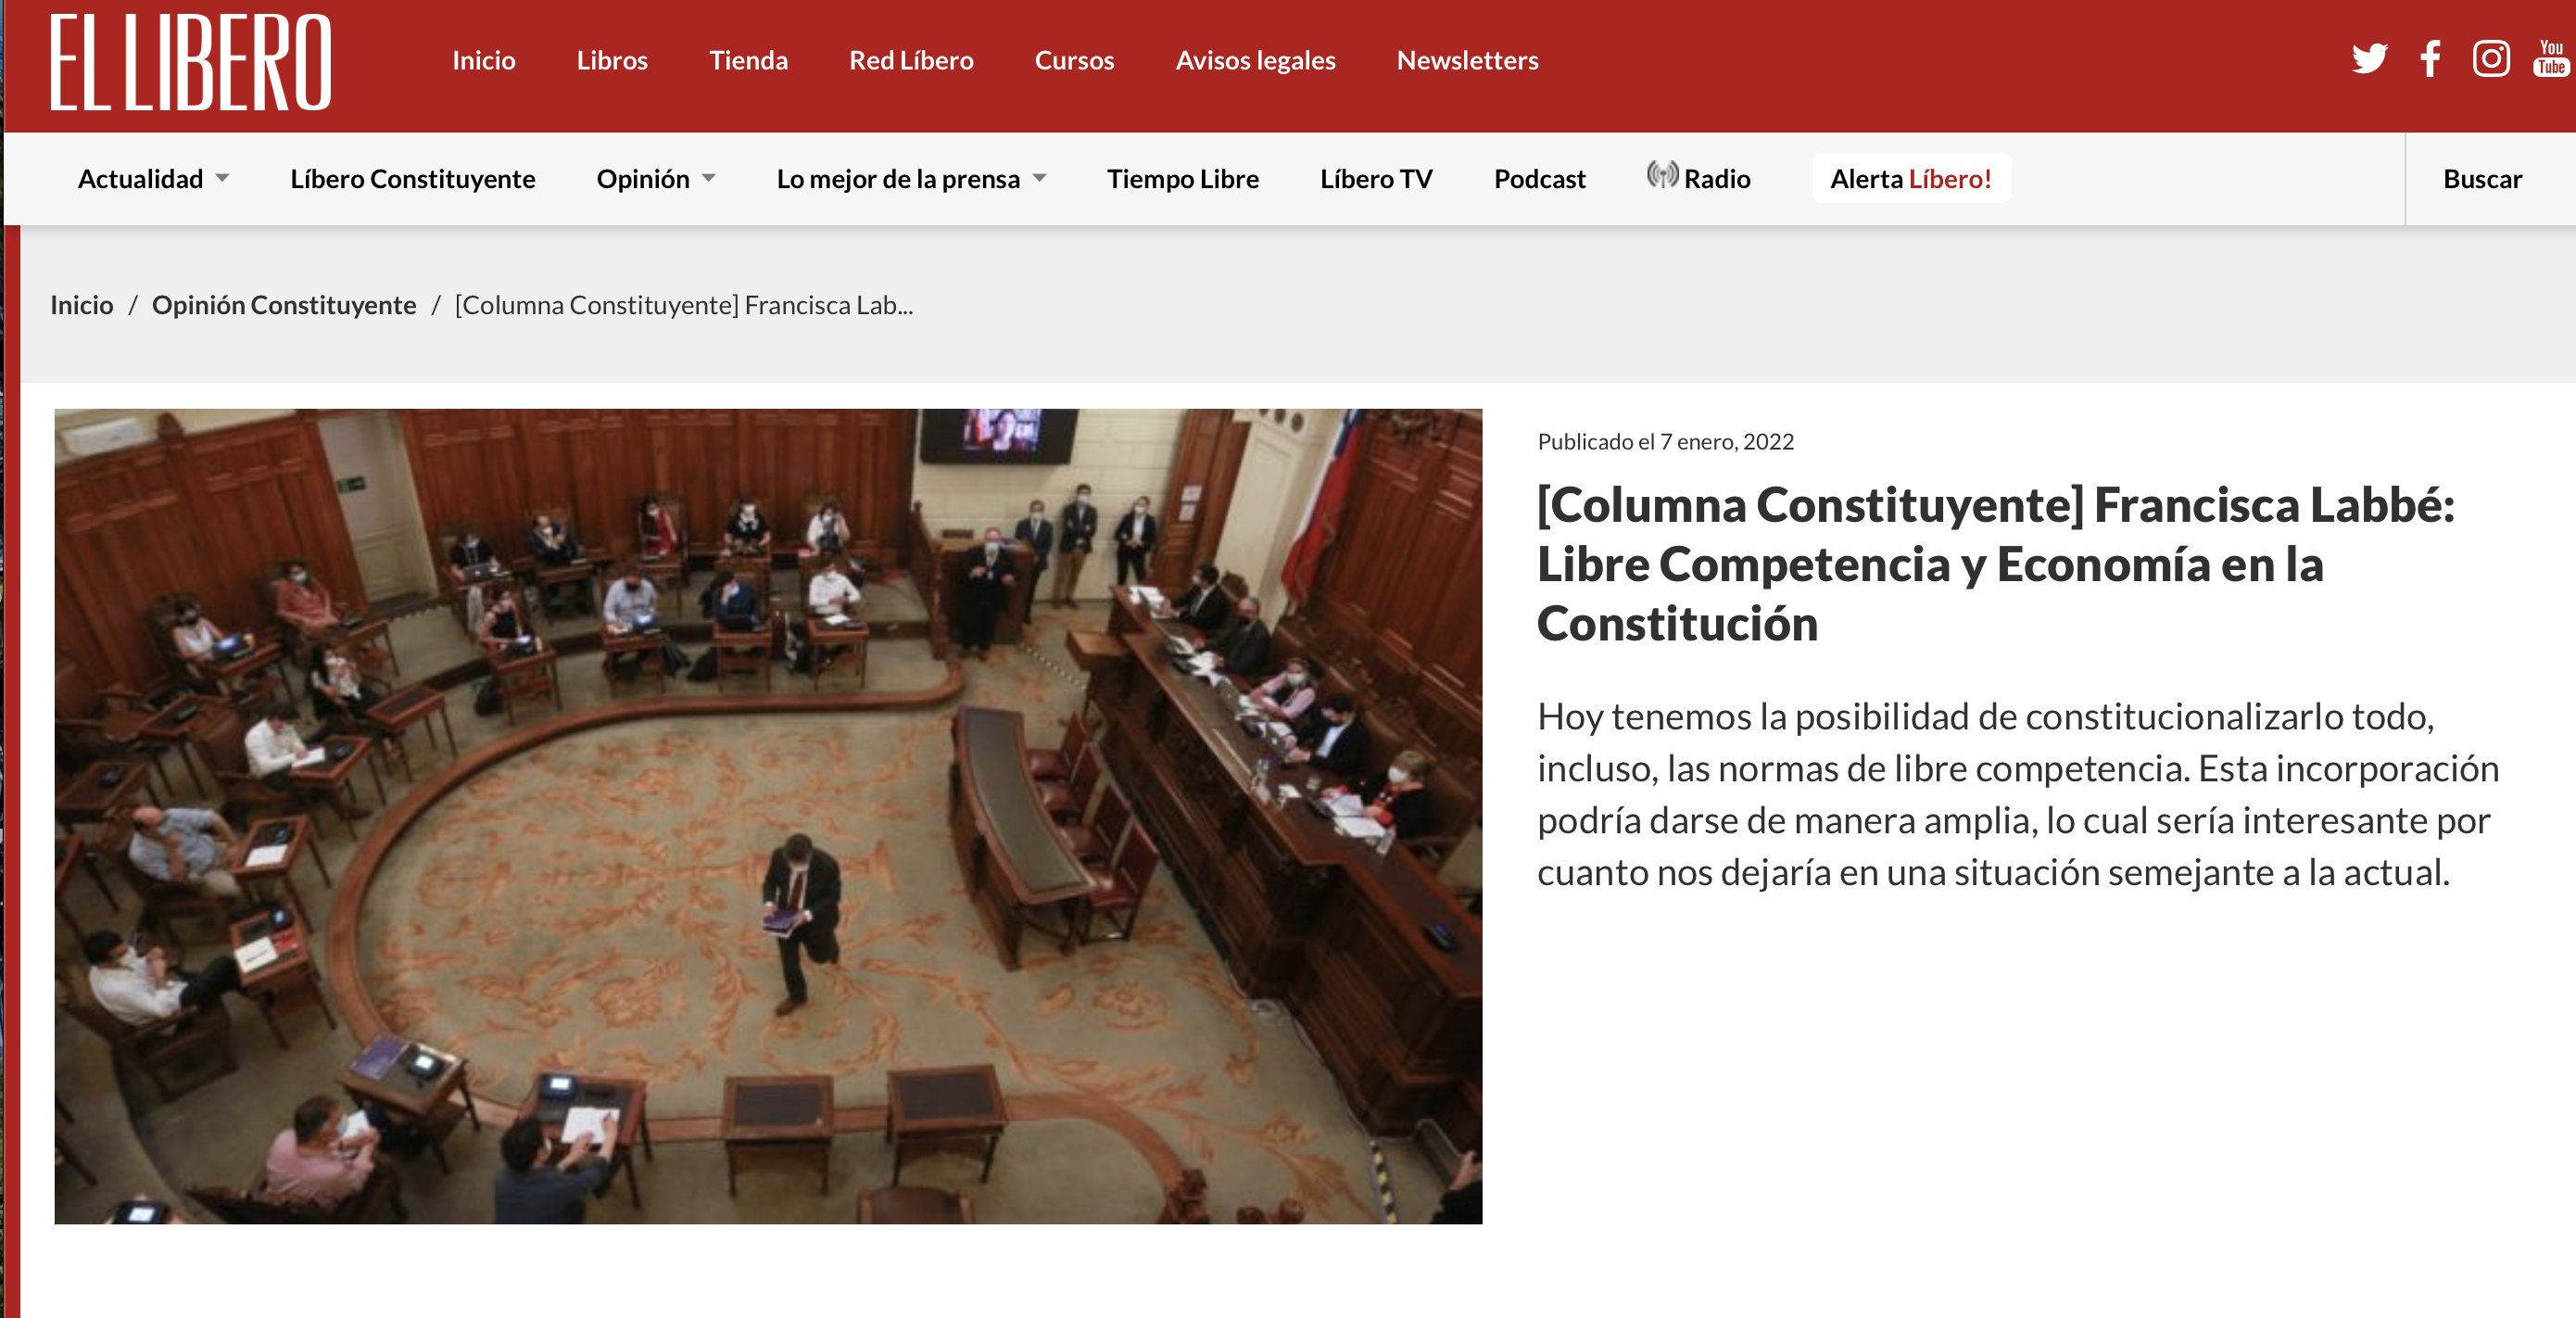Image resolution: width=2576 pixels, height=1318 pixels.
Task: Click the article headline about Francisca Labbé
Action: coord(1995,564)
